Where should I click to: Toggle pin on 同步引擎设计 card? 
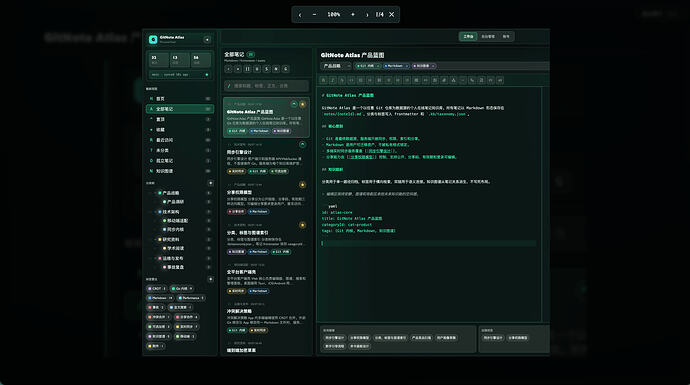(x=303, y=144)
